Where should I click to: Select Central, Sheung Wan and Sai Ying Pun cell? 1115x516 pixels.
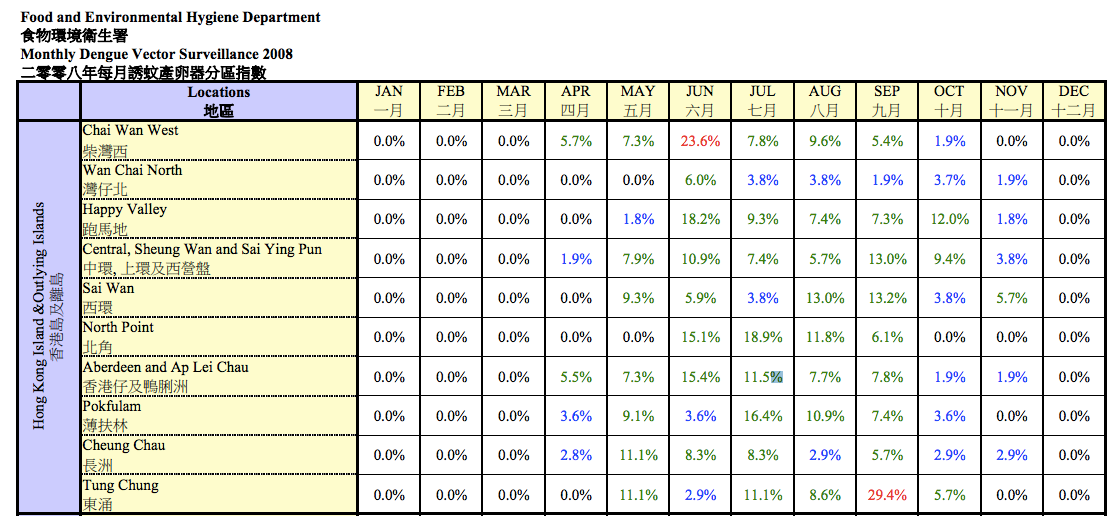coord(219,259)
